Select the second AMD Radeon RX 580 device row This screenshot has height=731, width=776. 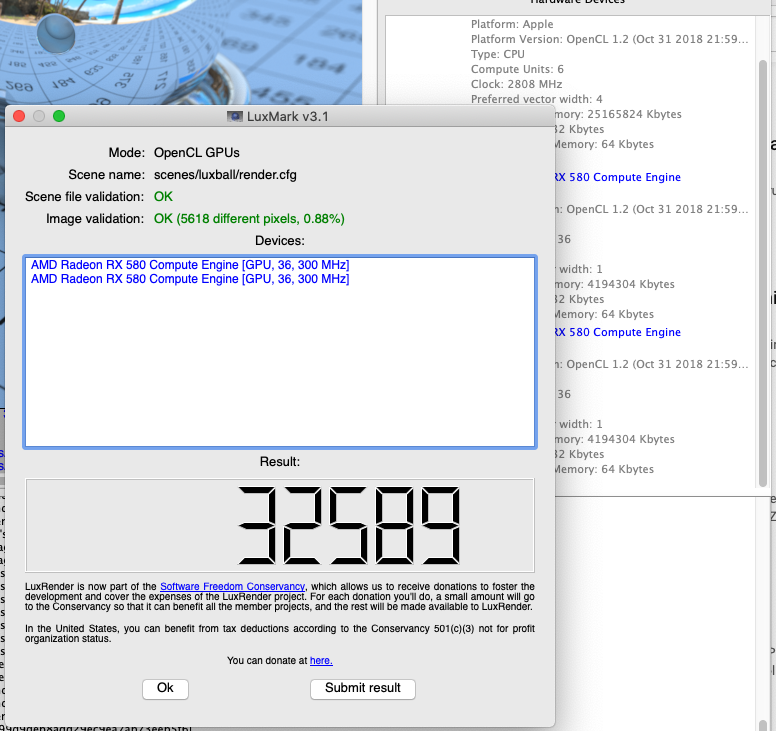(x=190, y=279)
